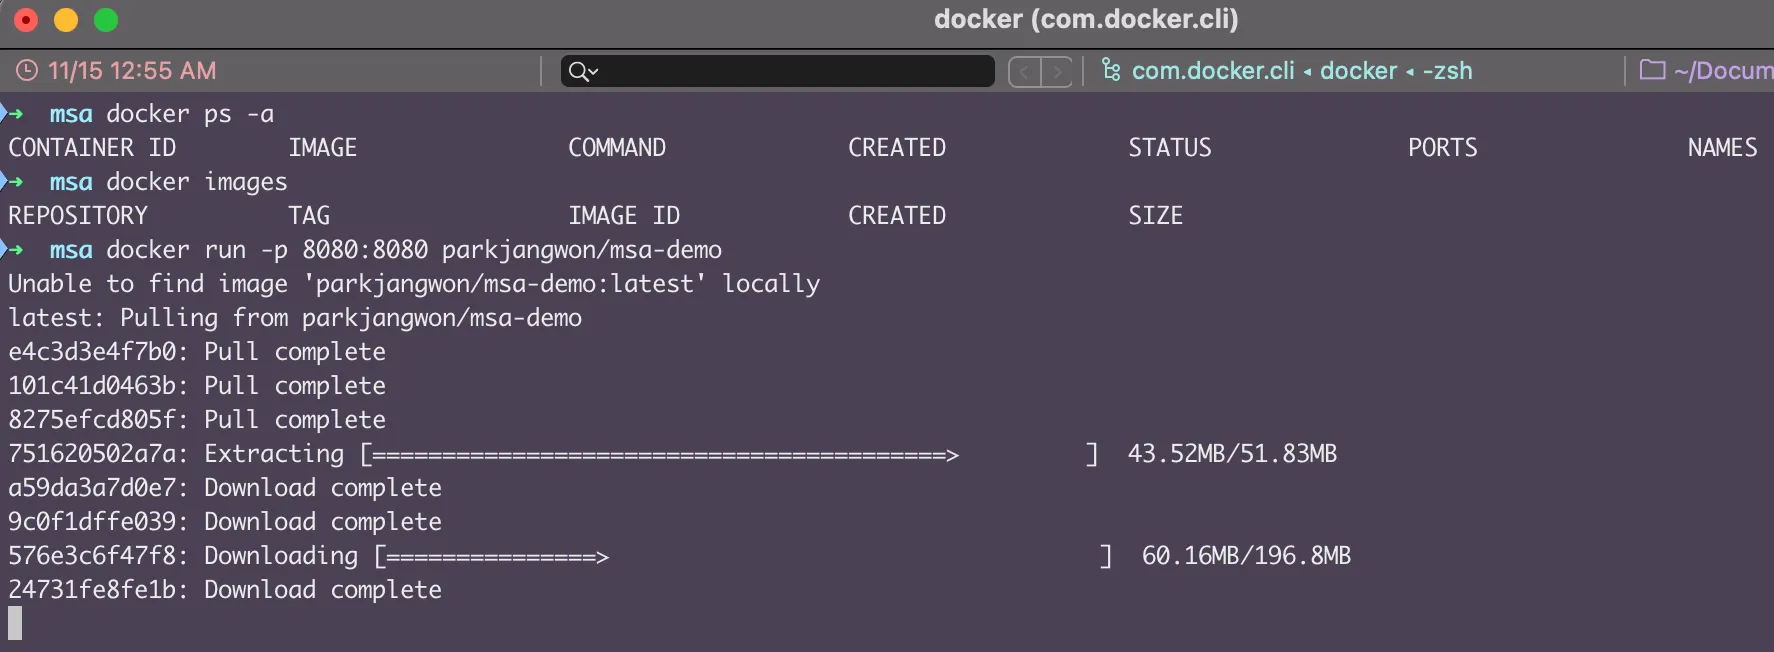This screenshot has width=1774, height=652.
Task: Click the 11/15 12:55 AM timestamp
Action: pyautogui.click(x=132, y=71)
